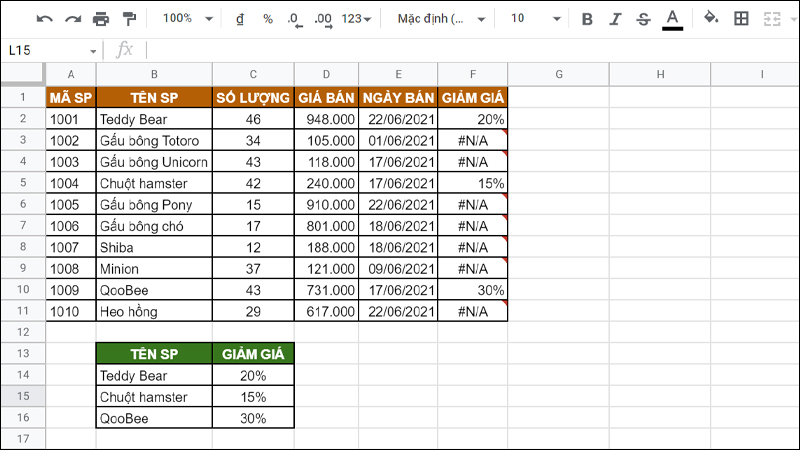Select column E header
Image resolution: width=800 pixels, height=450 pixels.
click(398, 74)
